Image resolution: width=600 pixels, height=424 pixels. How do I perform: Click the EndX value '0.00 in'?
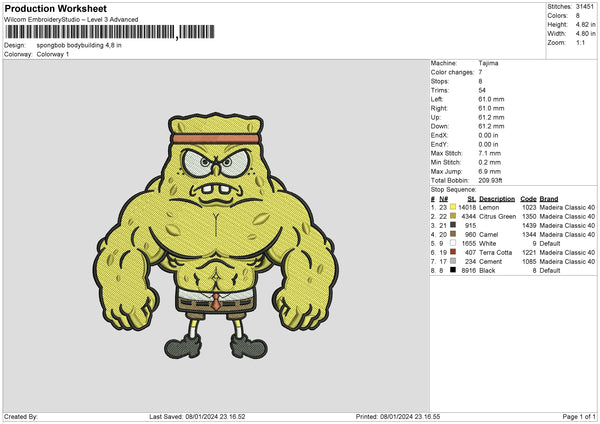[488, 135]
